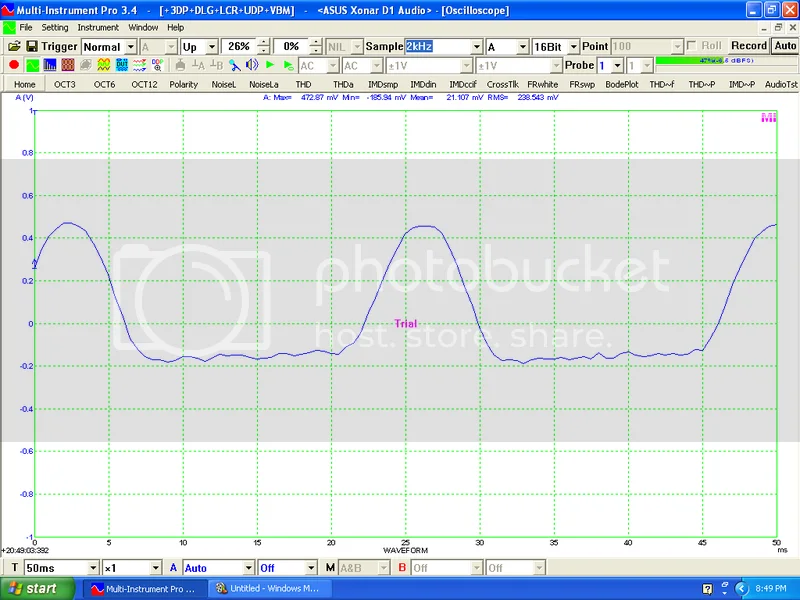Open the Setting menu
The image size is (800, 600).
coord(55,27)
